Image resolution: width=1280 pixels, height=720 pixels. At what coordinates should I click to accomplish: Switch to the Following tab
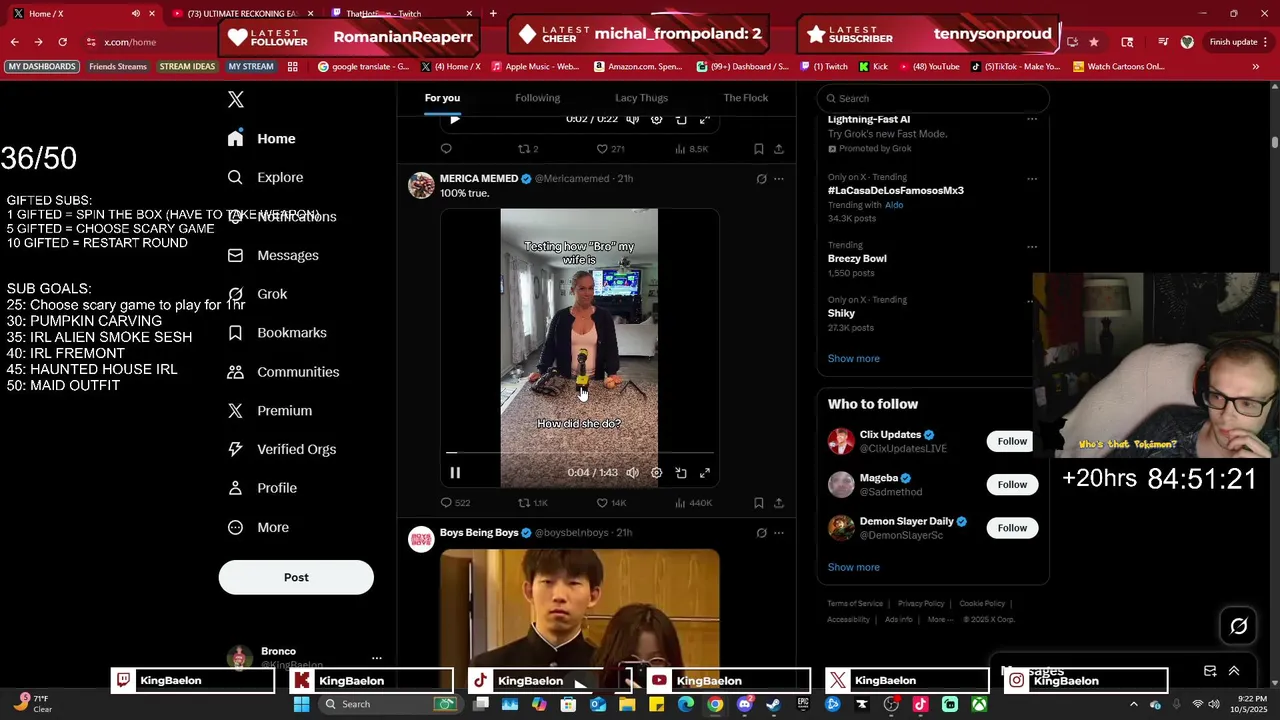coord(537,98)
